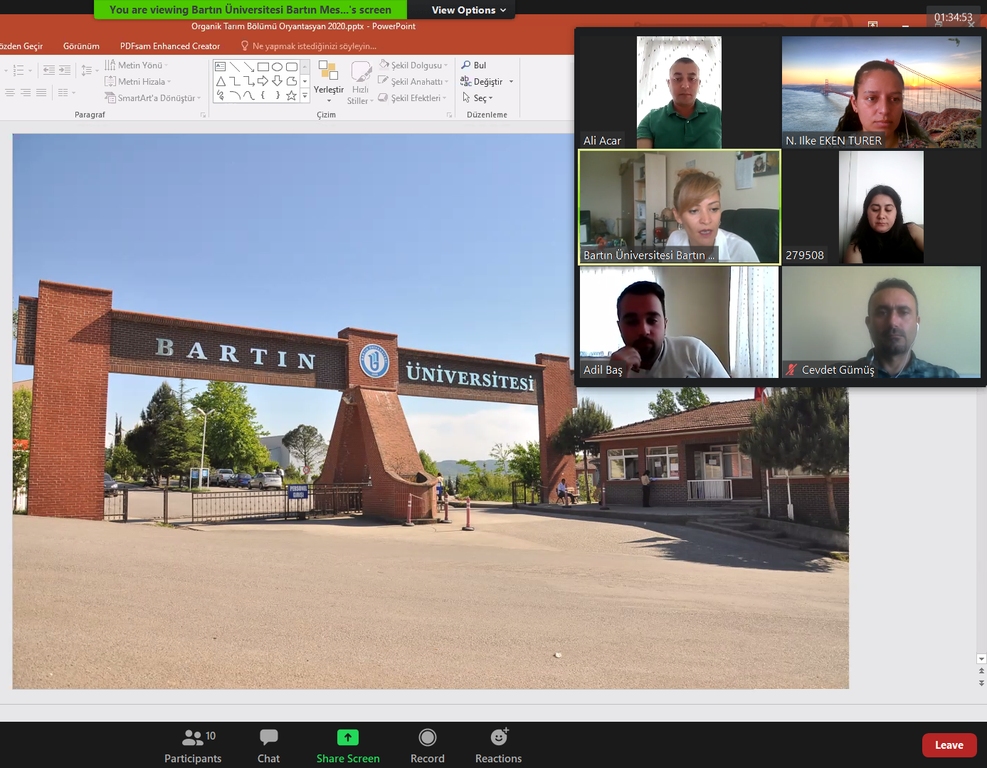Open the Çizim dialog launcher
Viewport: 987px width, 768px height.
tap(449, 115)
